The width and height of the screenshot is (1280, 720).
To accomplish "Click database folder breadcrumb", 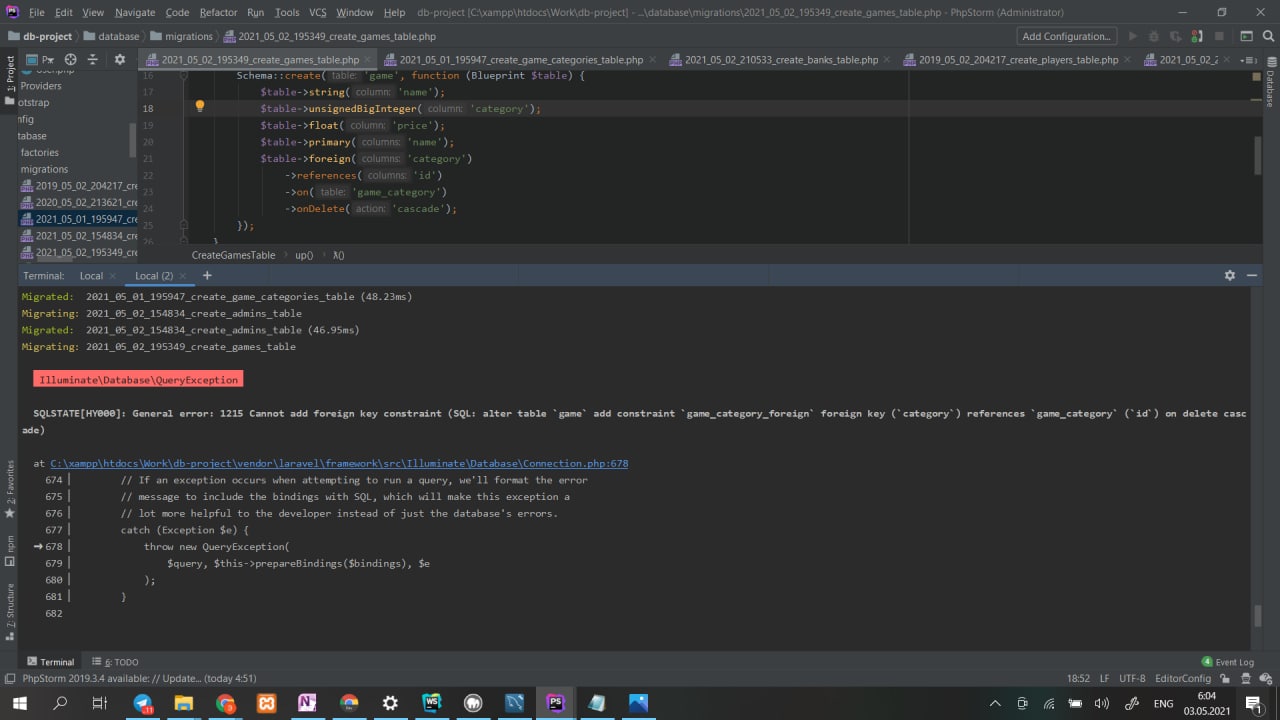I will pyautogui.click(x=112, y=36).
